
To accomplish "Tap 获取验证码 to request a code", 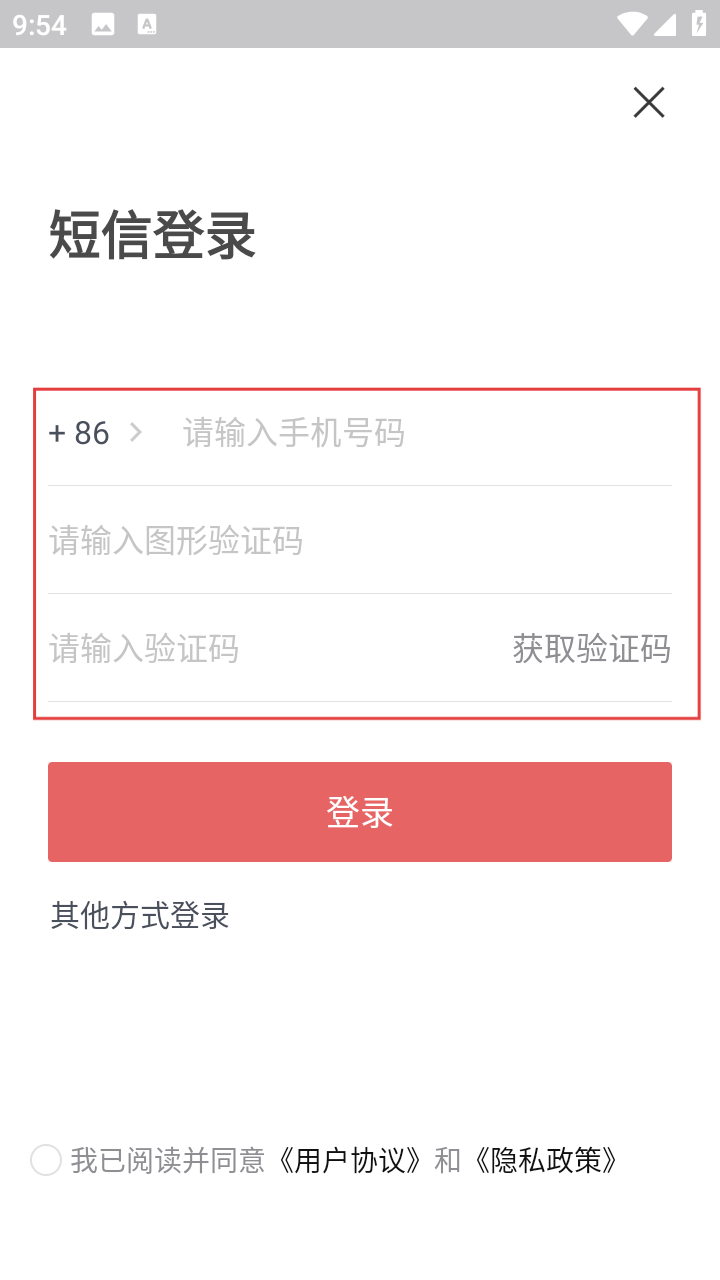I will coord(591,649).
